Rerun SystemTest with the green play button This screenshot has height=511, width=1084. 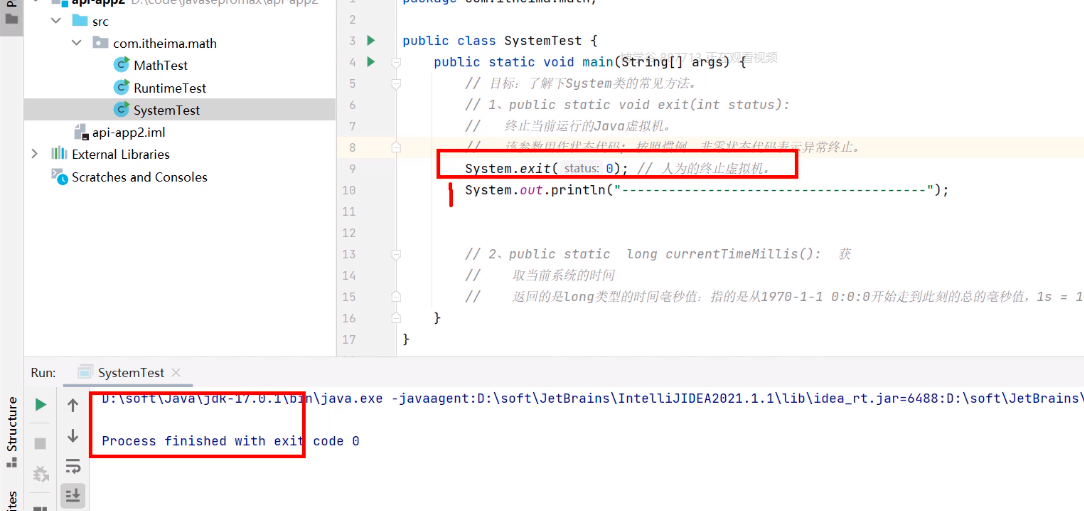[41, 405]
